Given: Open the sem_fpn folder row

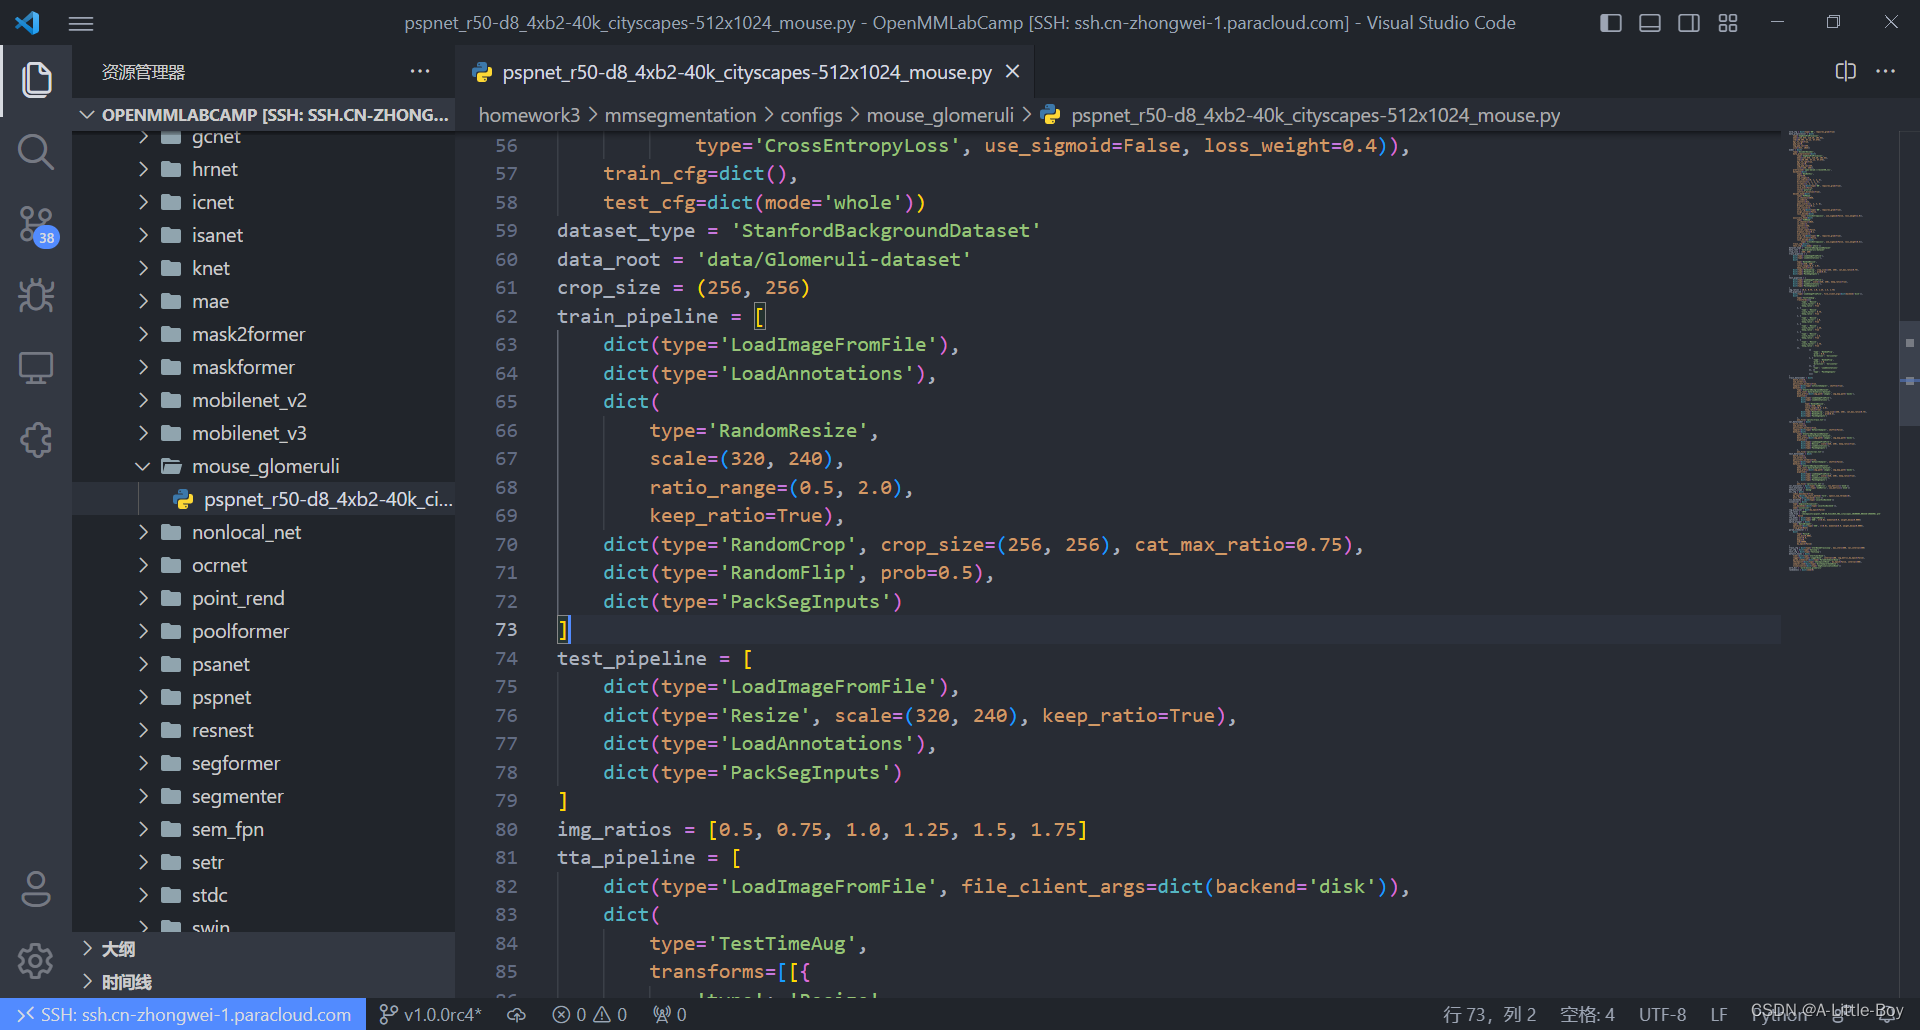Looking at the screenshot, I should (264, 829).
